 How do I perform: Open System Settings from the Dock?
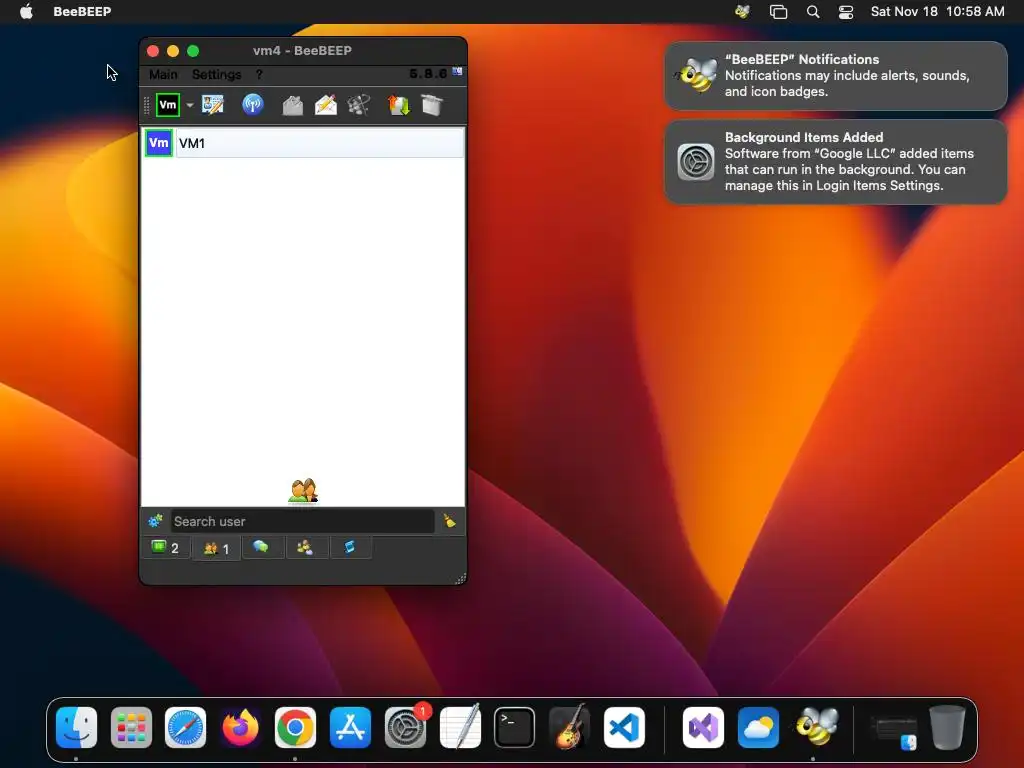pyautogui.click(x=406, y=727)
